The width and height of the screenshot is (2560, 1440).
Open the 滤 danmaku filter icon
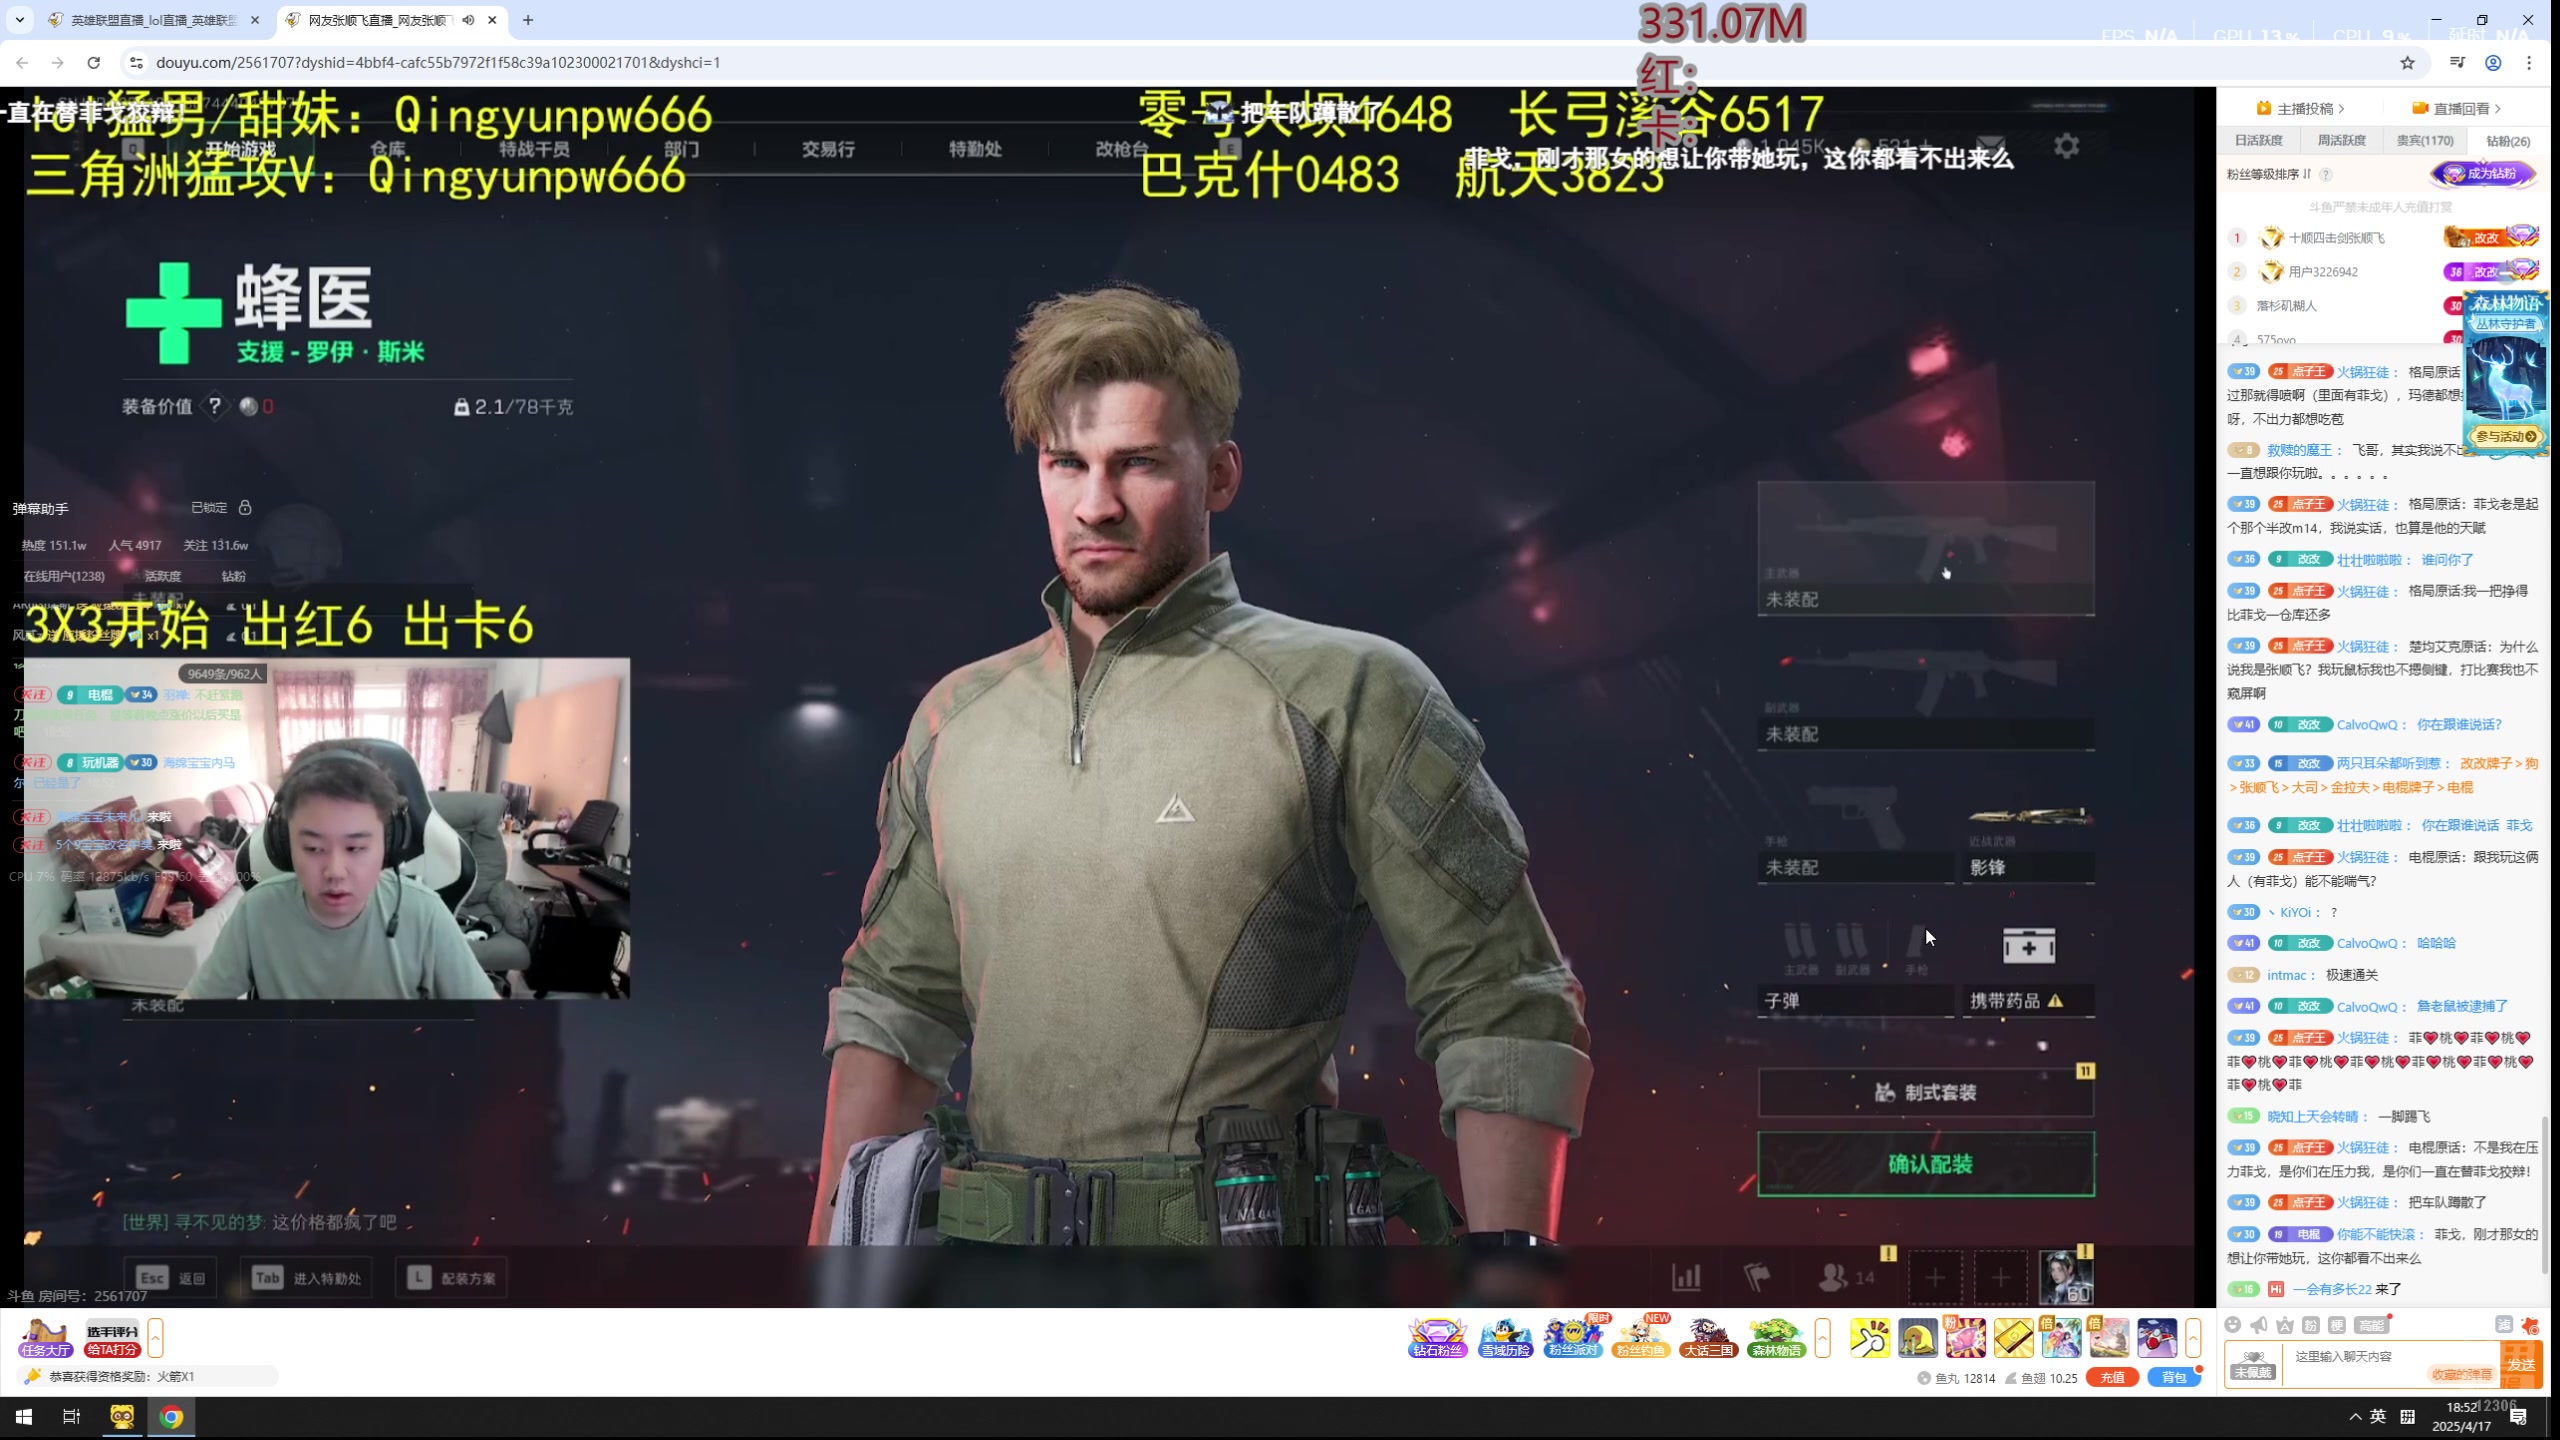pyautogui.click(x=2504, y=1324)
